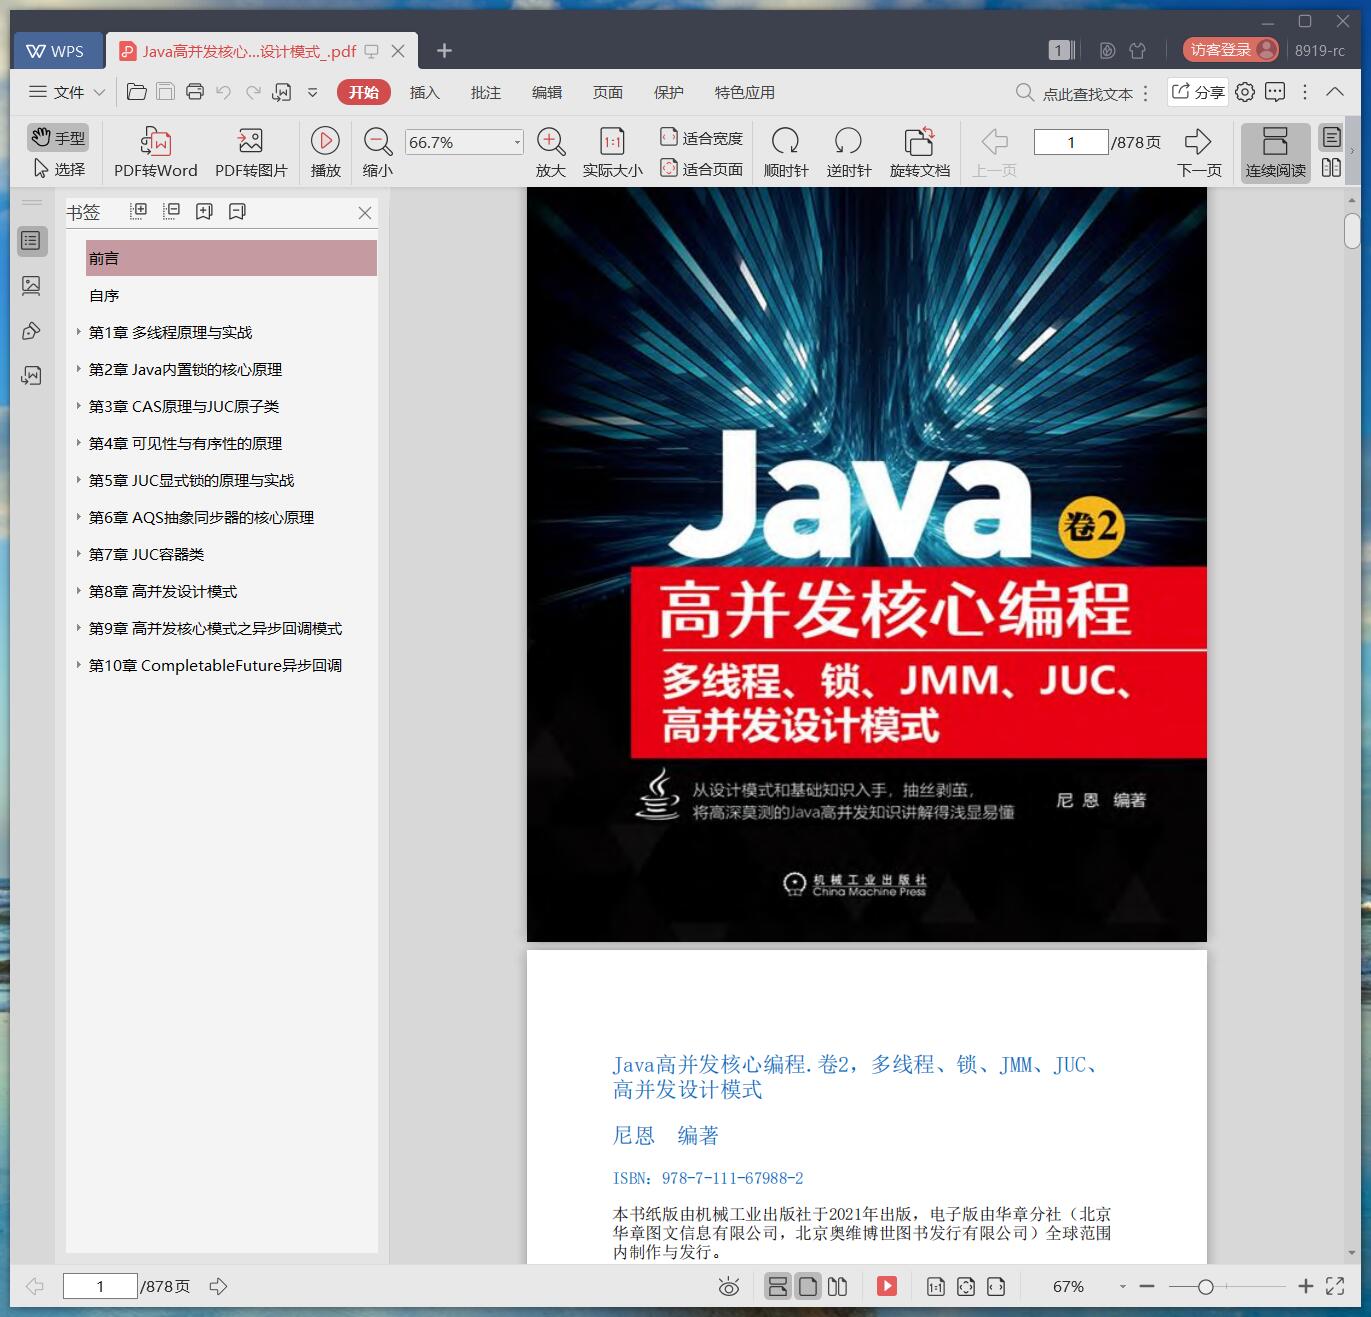Viewport: 1371px width, 1317px height.
Task: Collapse the ribbon with the chevron
Action: click(x=1335, y=92)
